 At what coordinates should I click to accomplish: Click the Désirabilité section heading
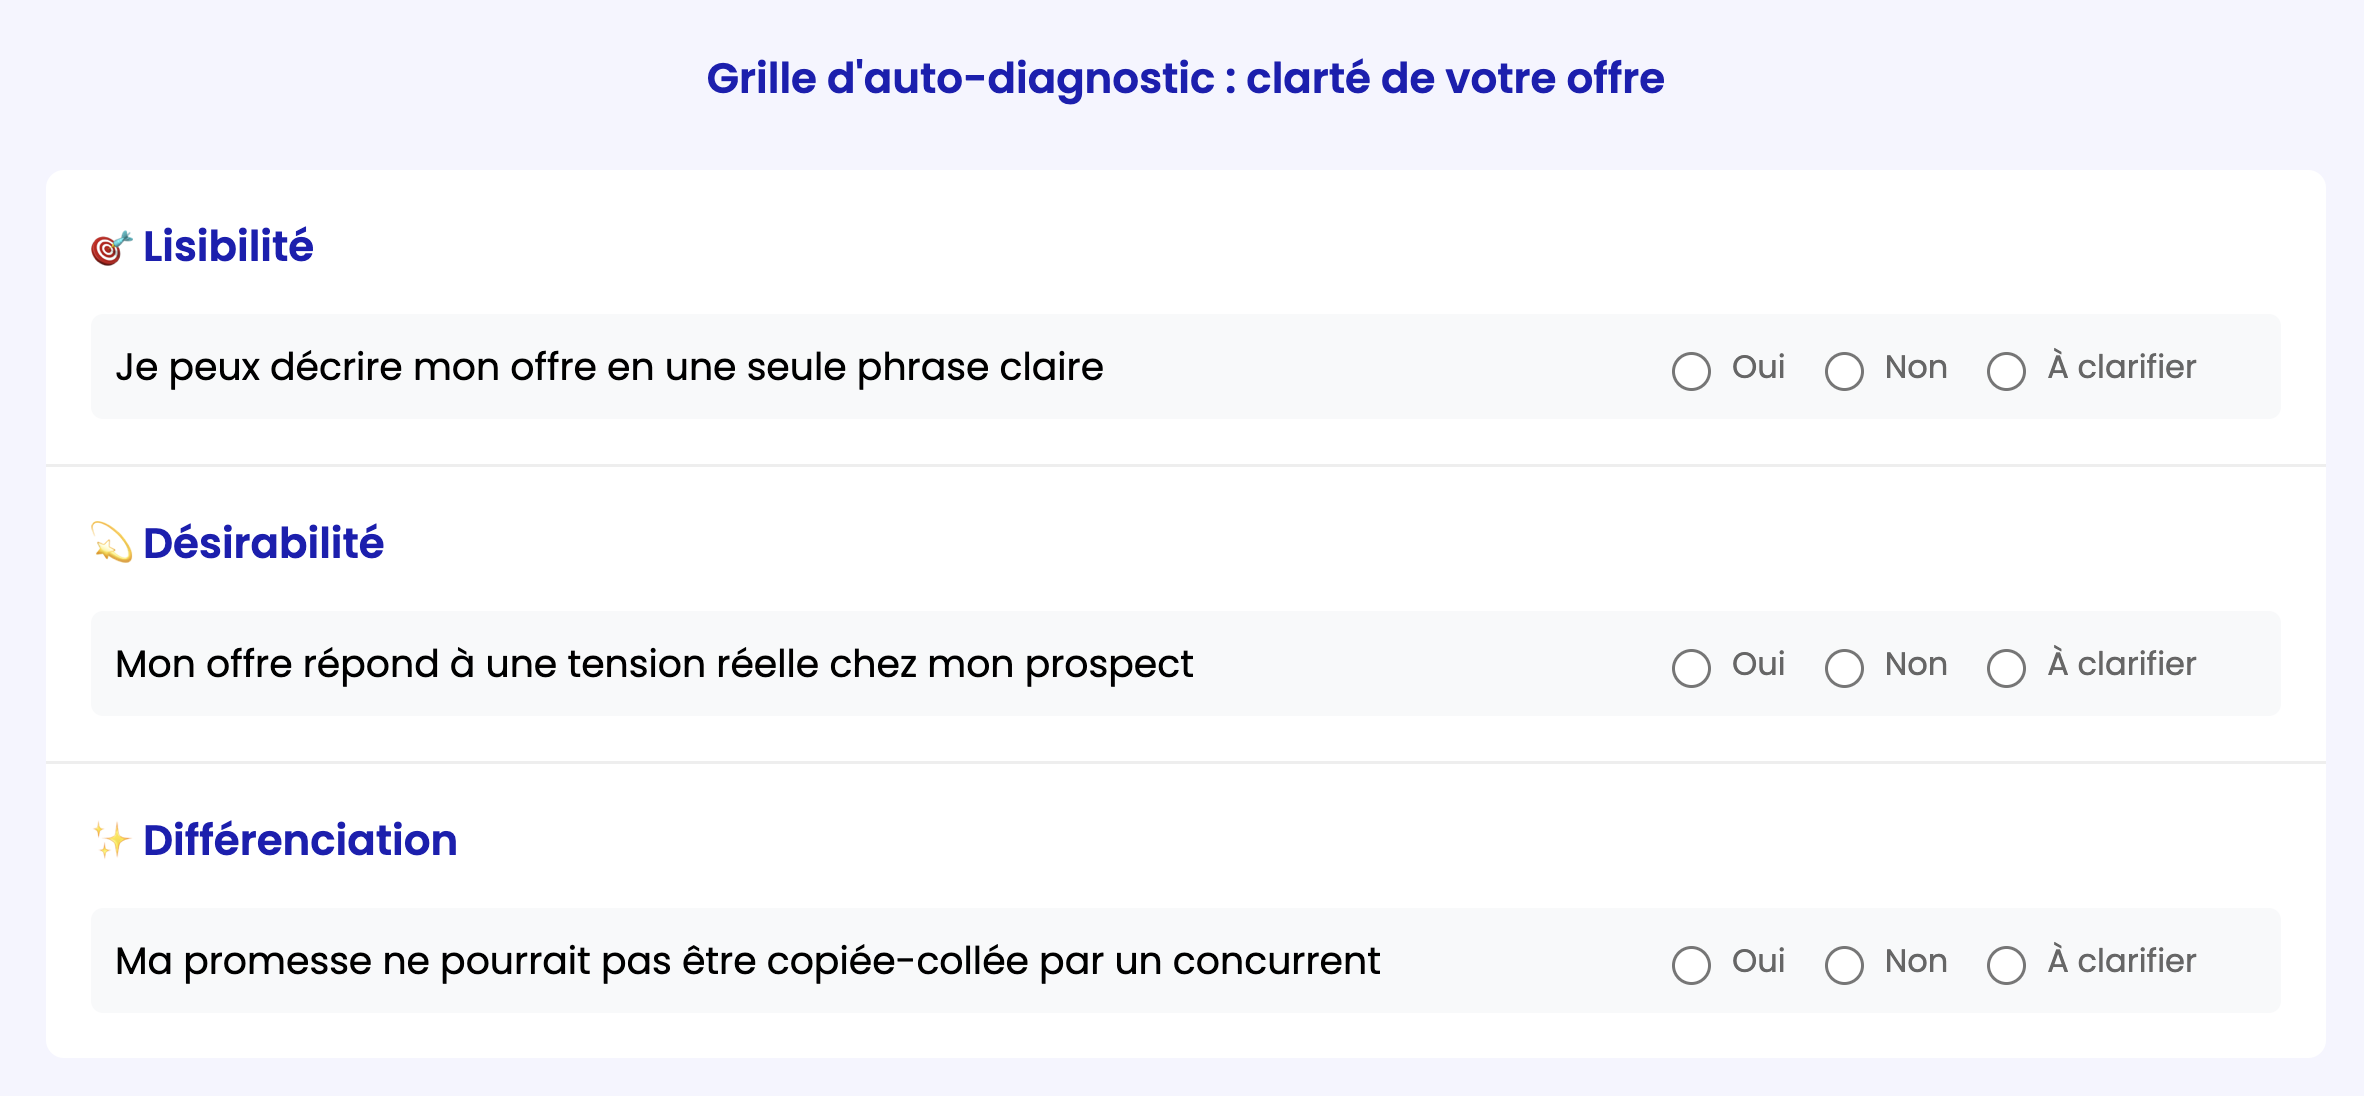click(263, 543)
